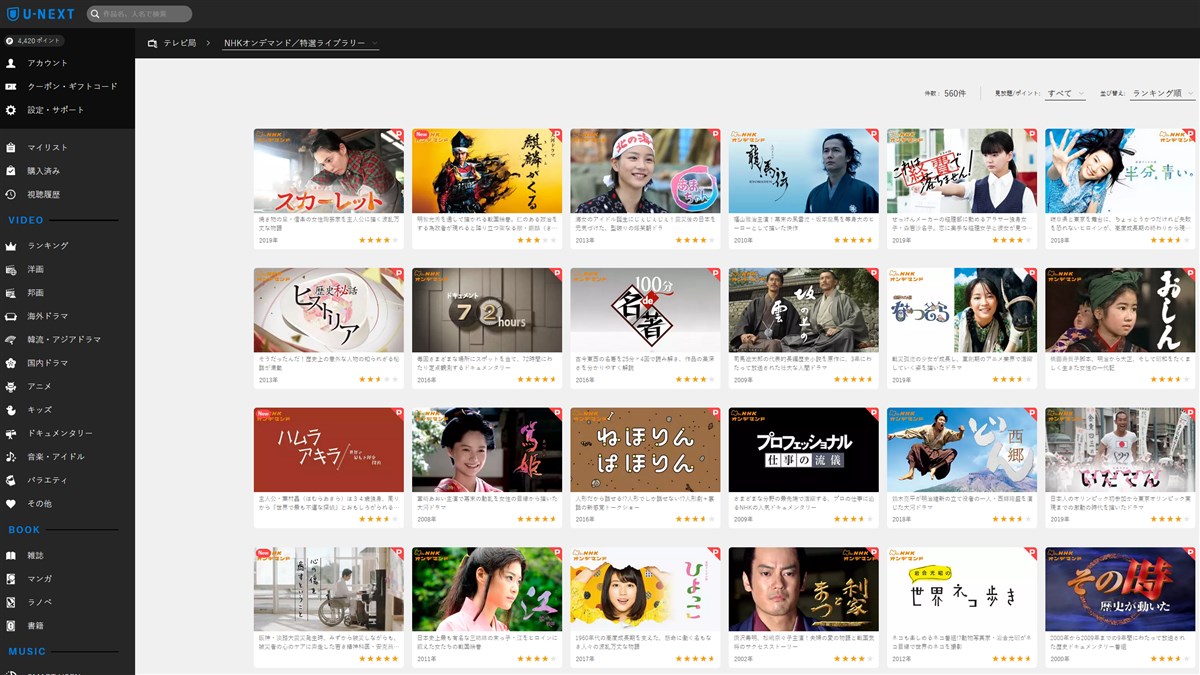The width and height of the screenshot is (1200, 675).
Task: Open the 並び替え sort dropdown ランキング順
Action: [x=1162, y=93]
